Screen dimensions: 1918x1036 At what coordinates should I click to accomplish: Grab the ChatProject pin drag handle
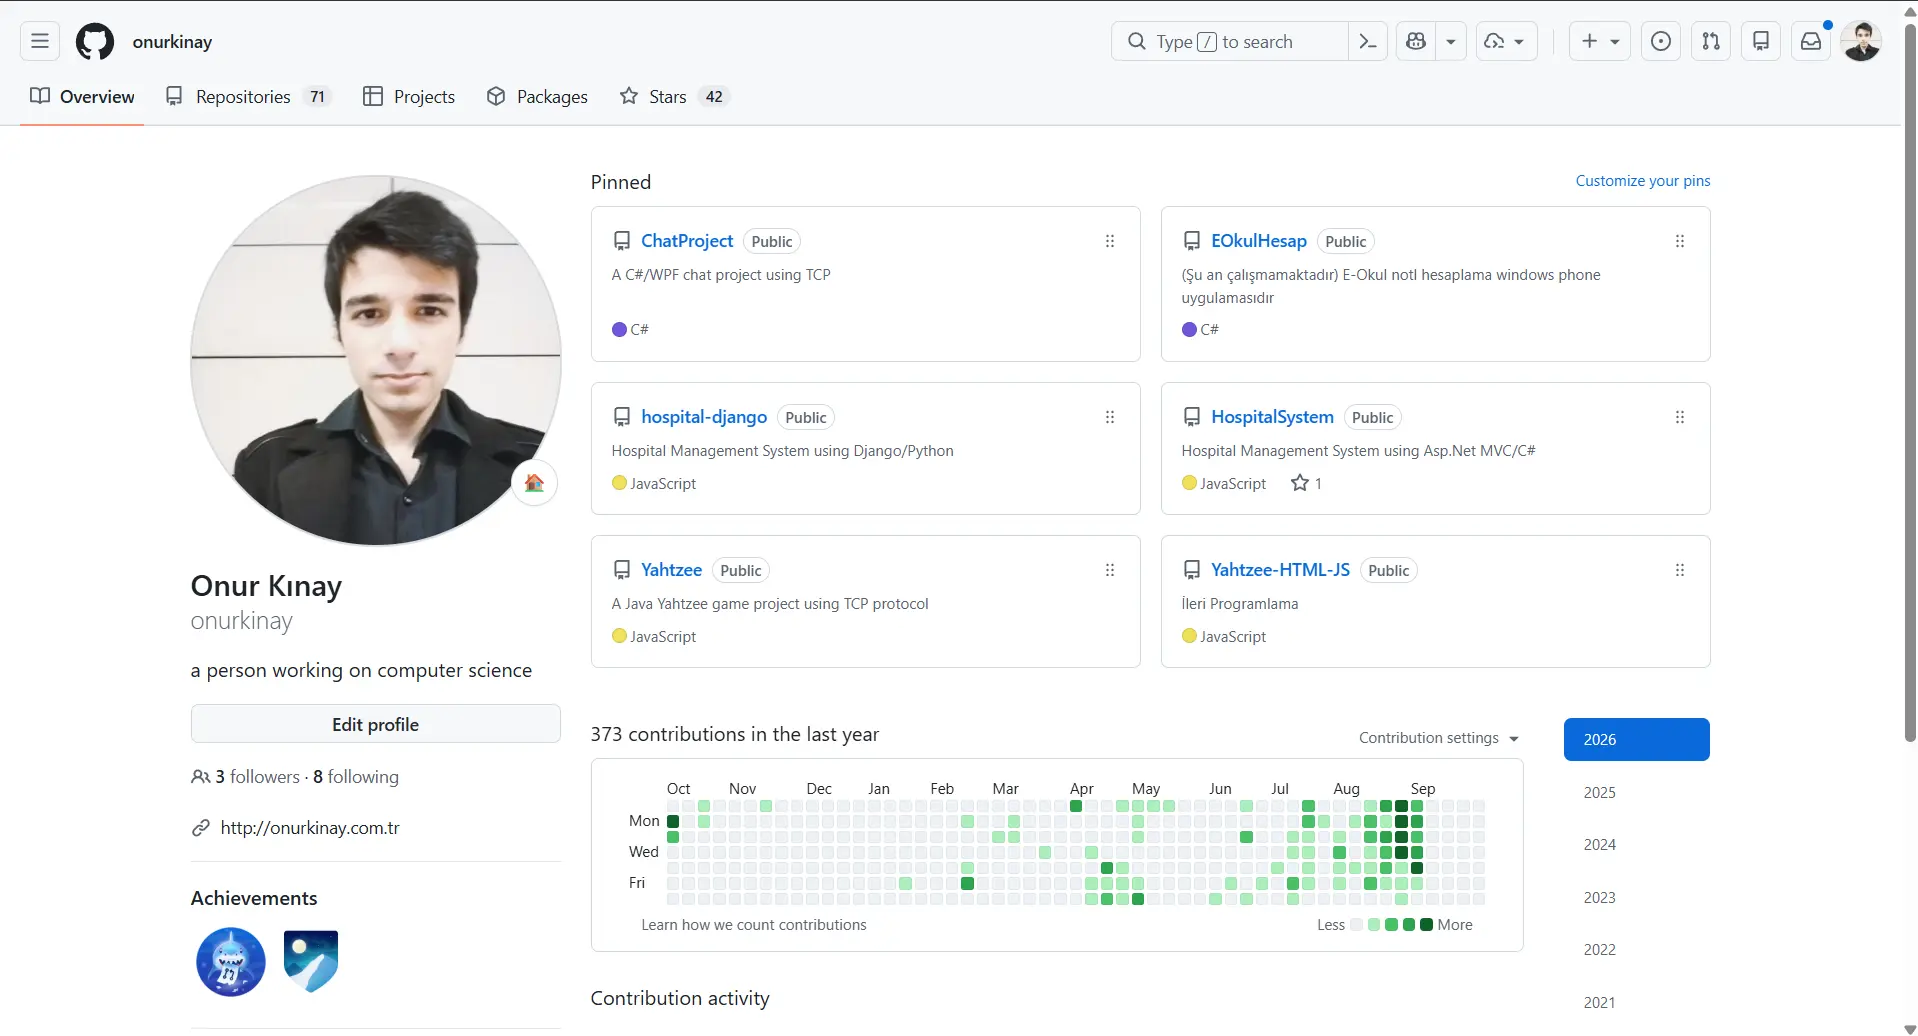[x=1110, y=241]
